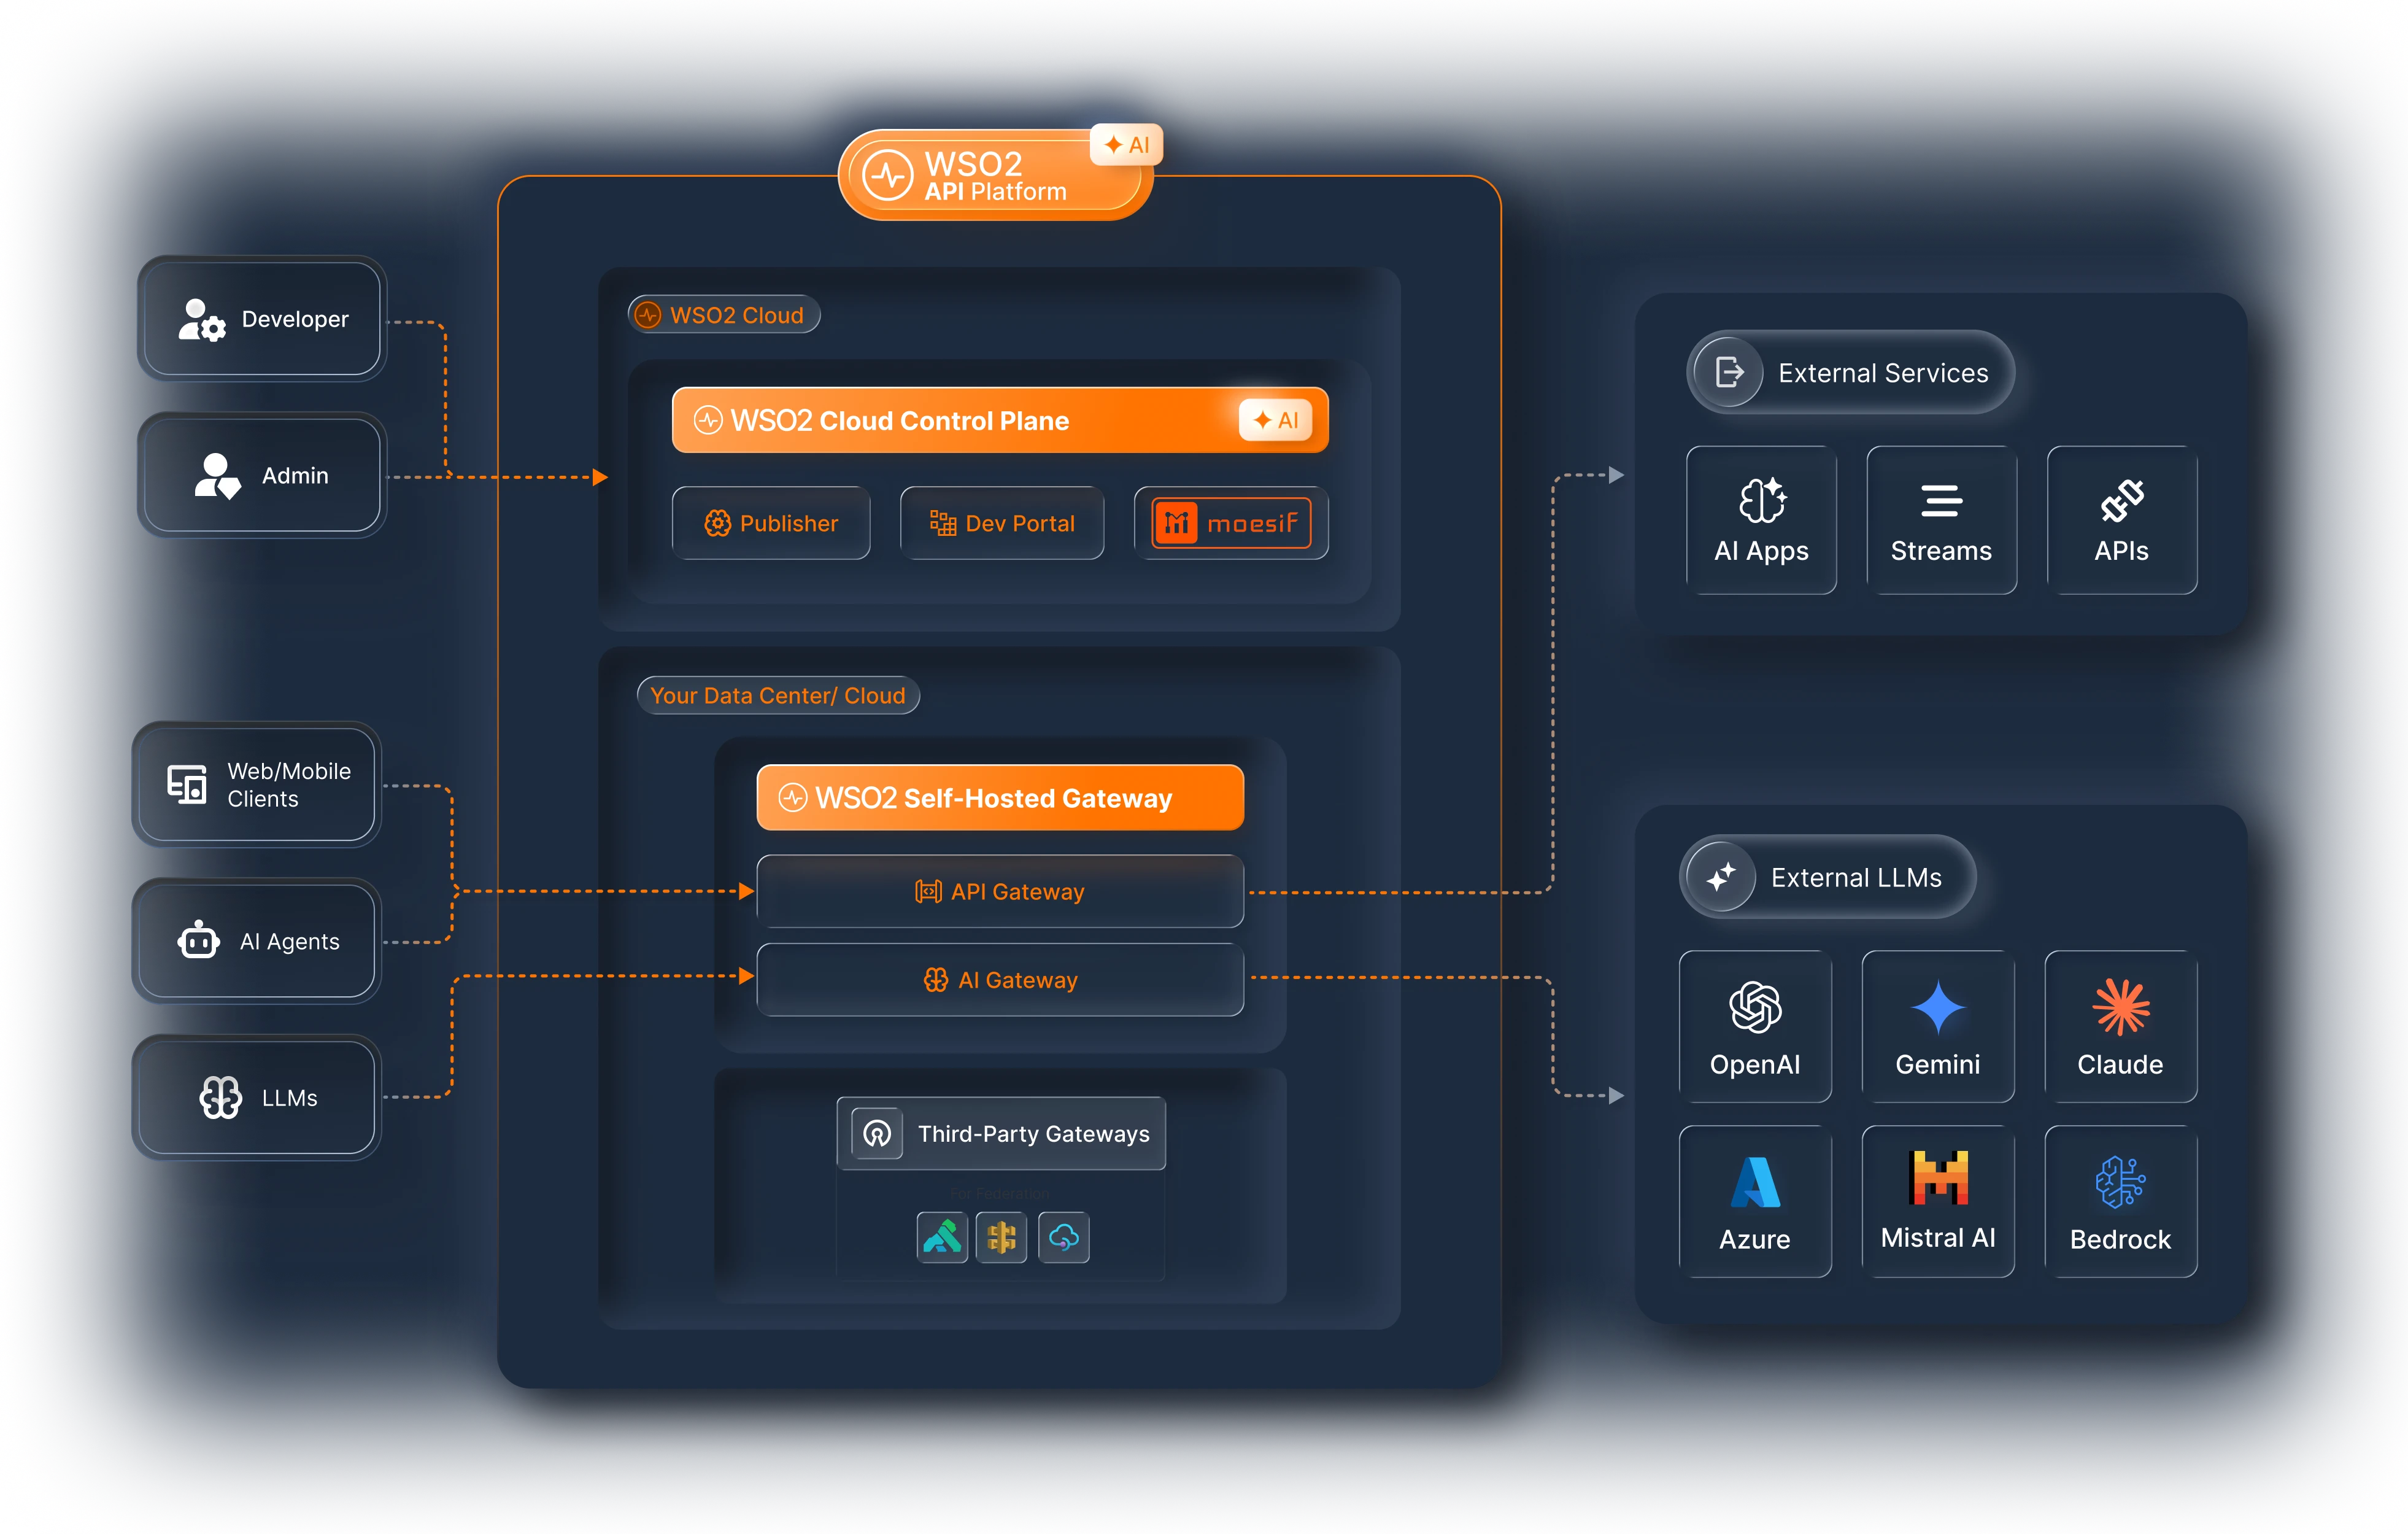The width and height of the screenshot is (2408, 1534).
Task: Click the External Services exit-arrow icon
Action: pos(1729,372)
